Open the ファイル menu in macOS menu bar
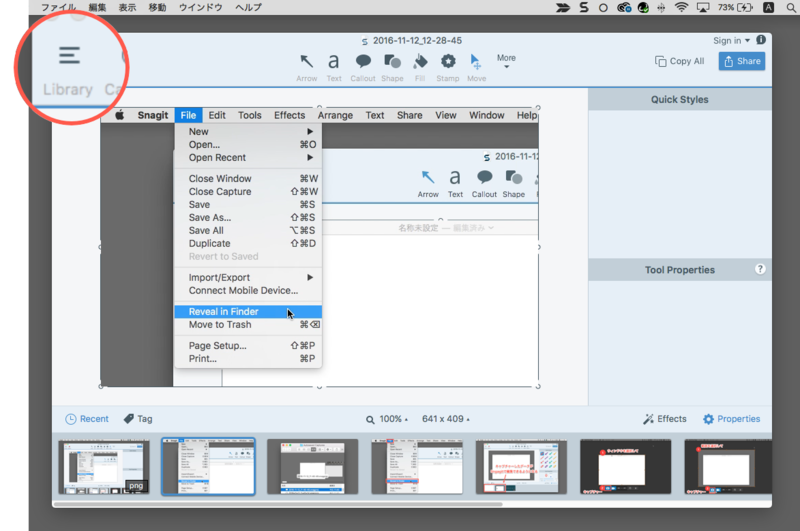This screenshot has width=800, height=531. click(x=59, y=7)
